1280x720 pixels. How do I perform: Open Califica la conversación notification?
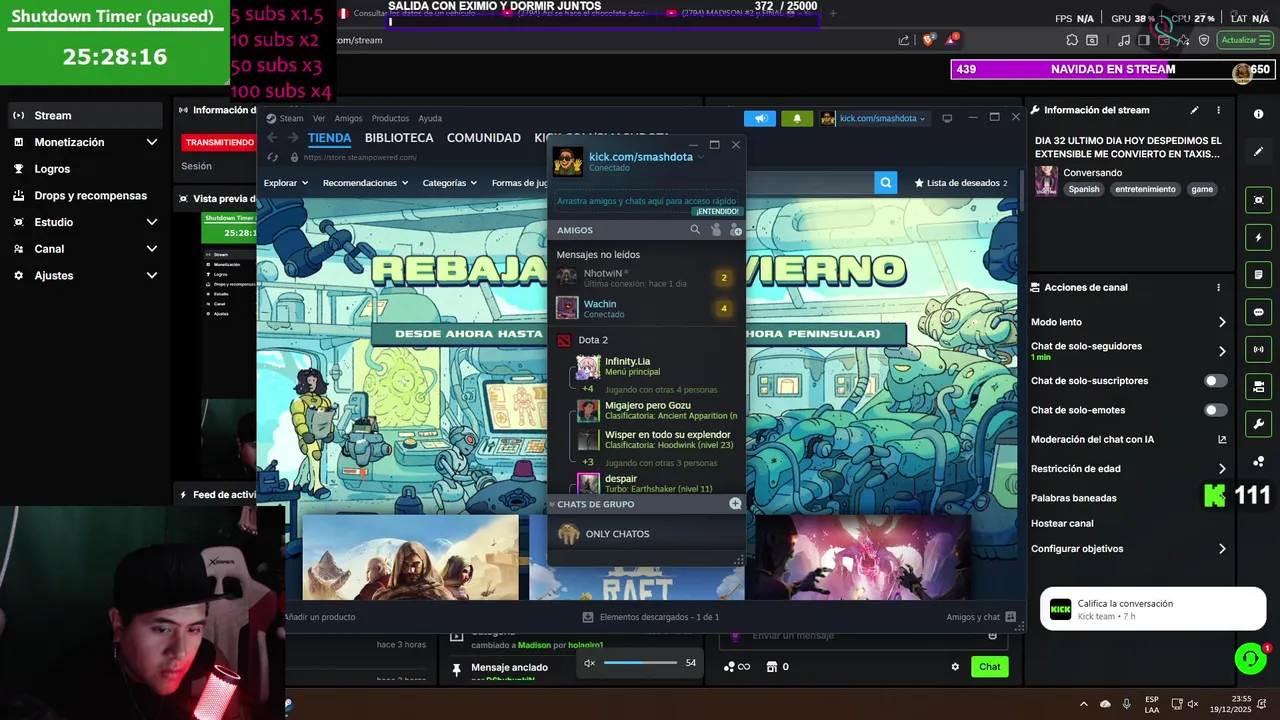(1153, 609)
